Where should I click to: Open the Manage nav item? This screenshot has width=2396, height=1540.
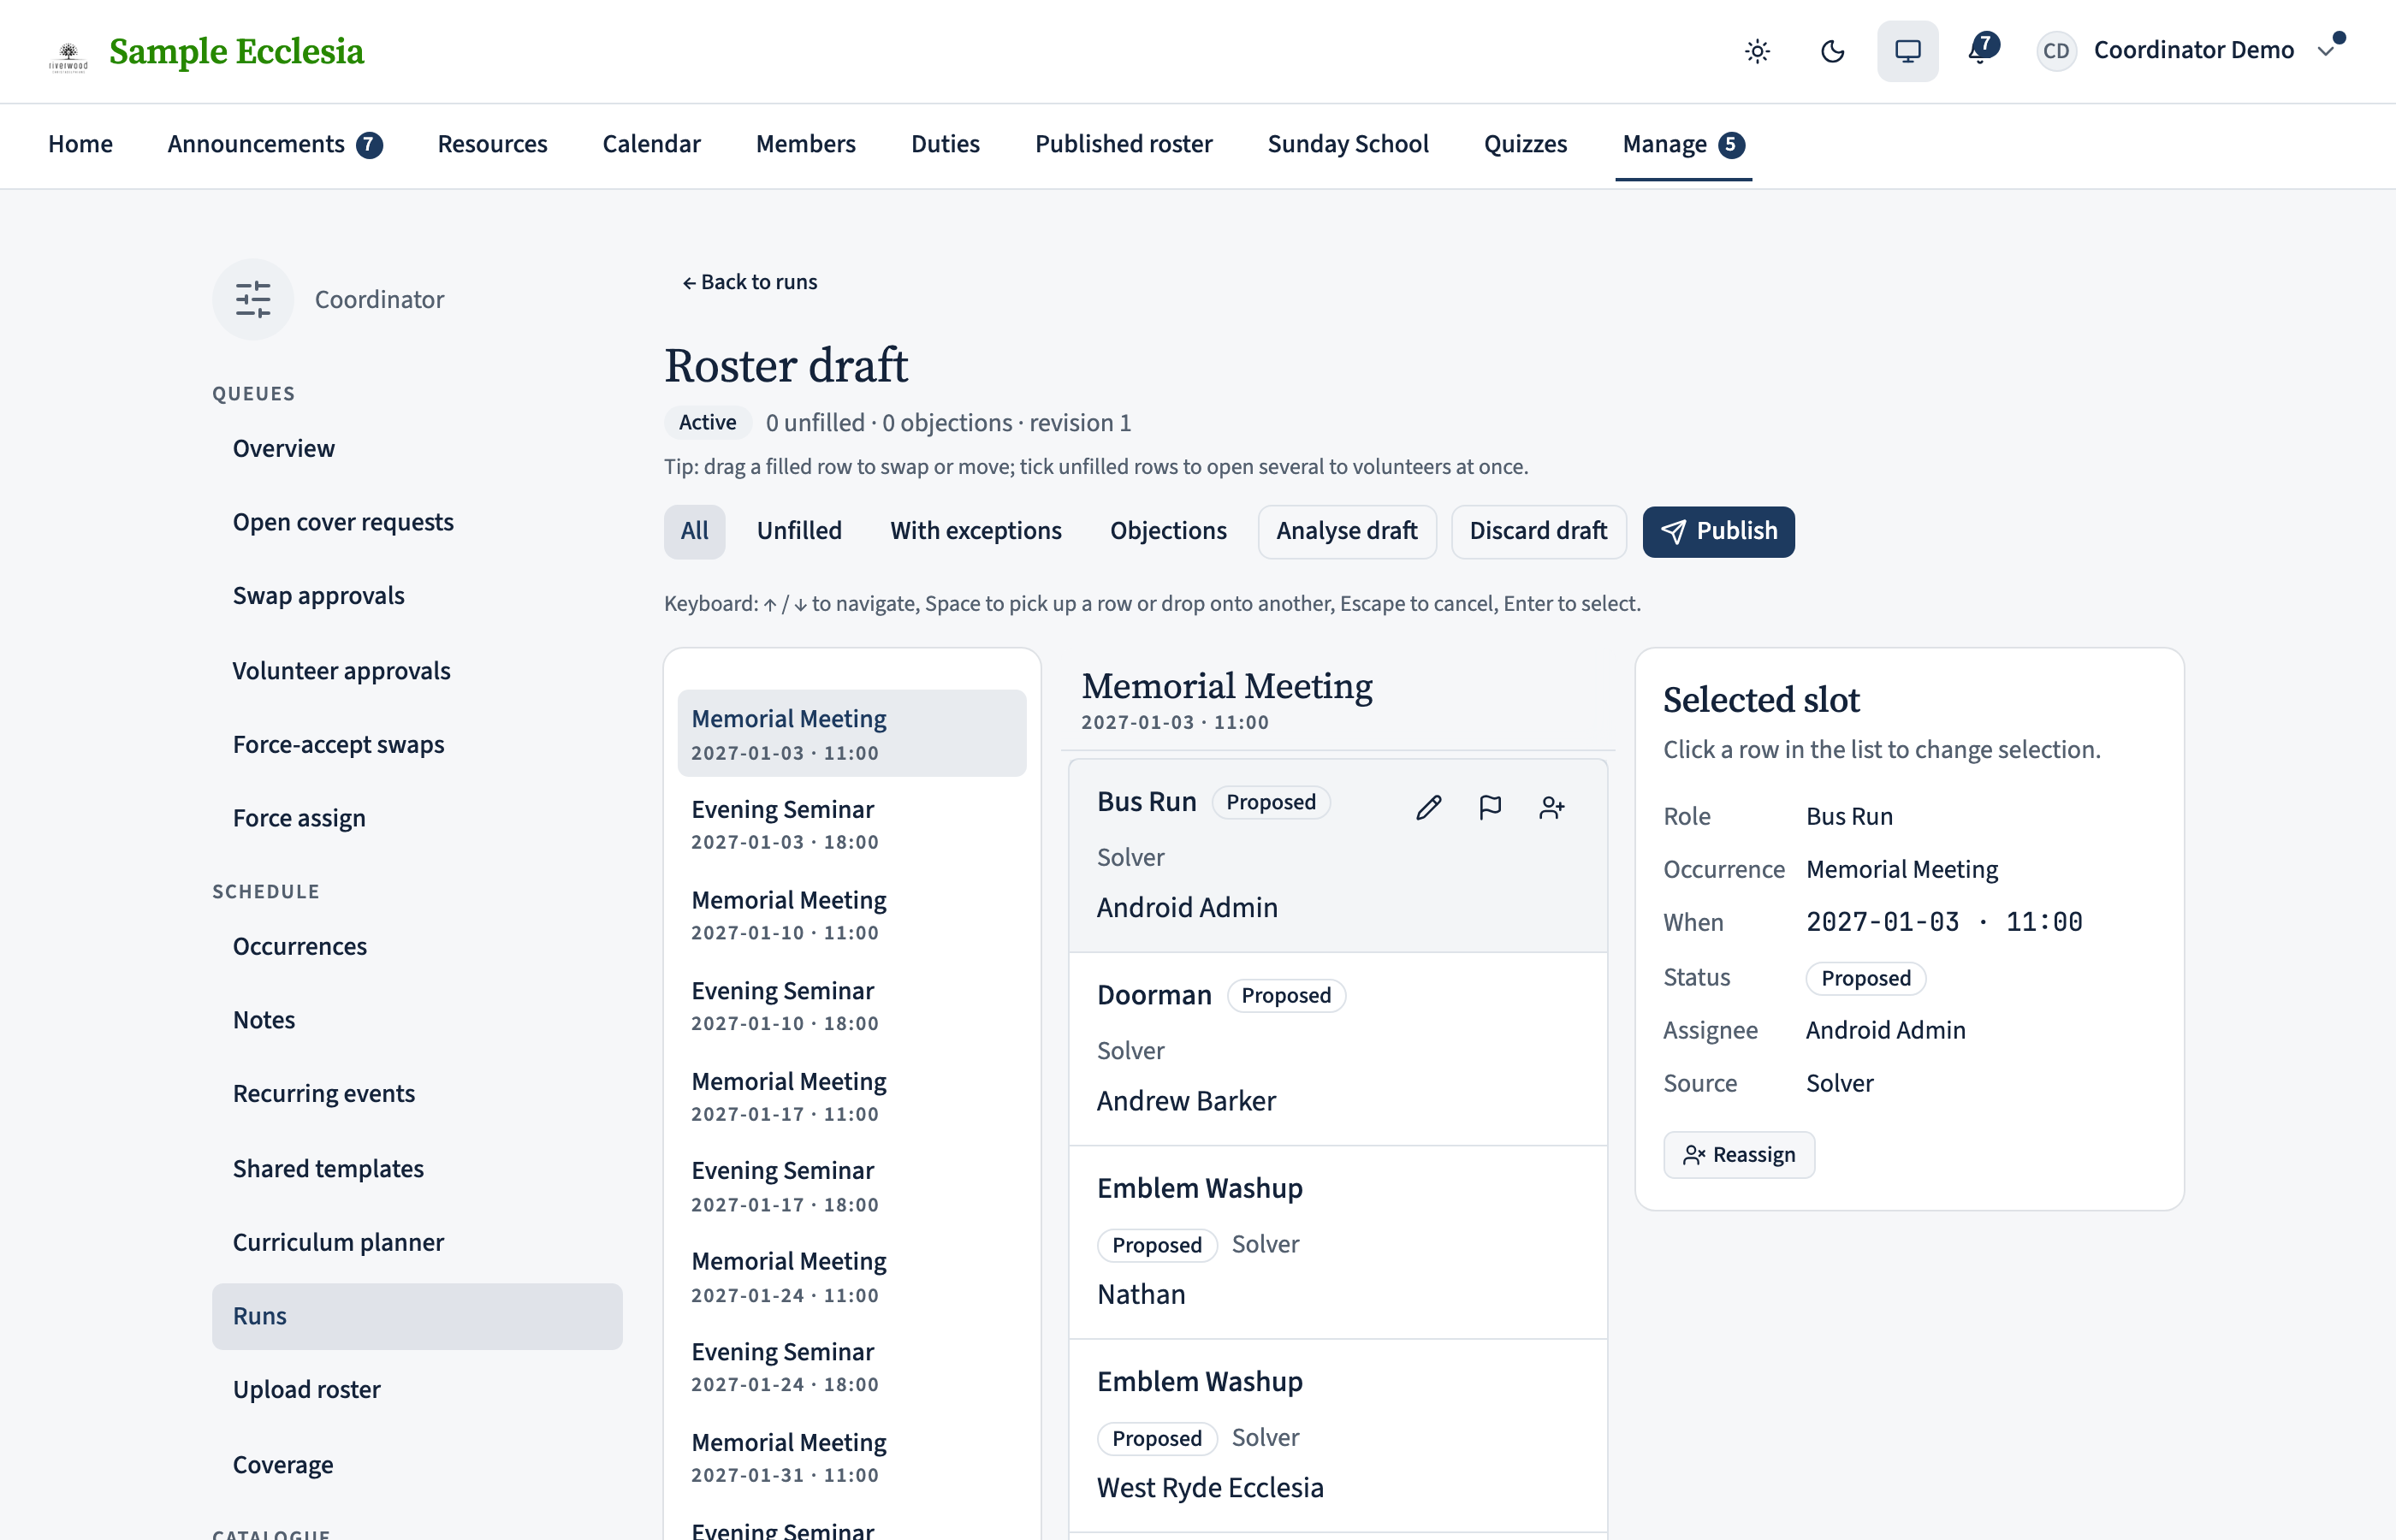[x=1683, y=144]
